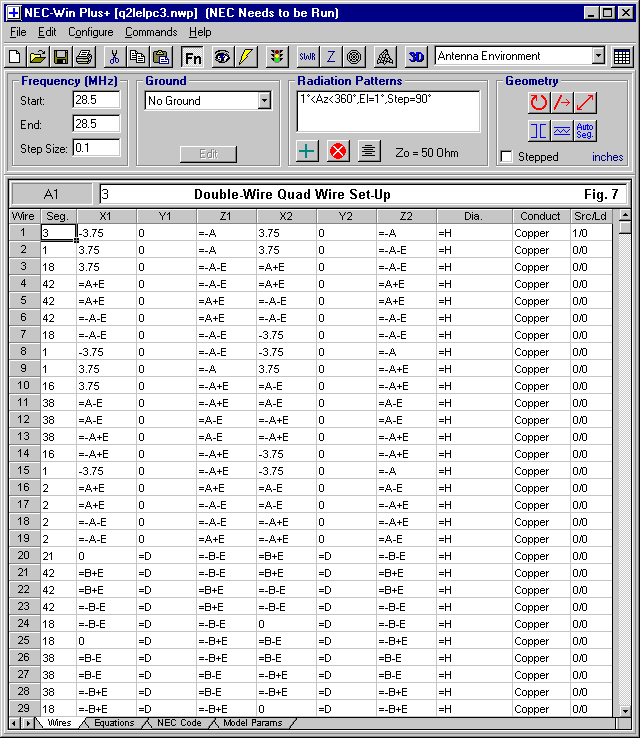The height and width of the screenshot is (738, 640).
Task: Open the Antenna Environment dropdown
Action: click(x=598, y=57)
